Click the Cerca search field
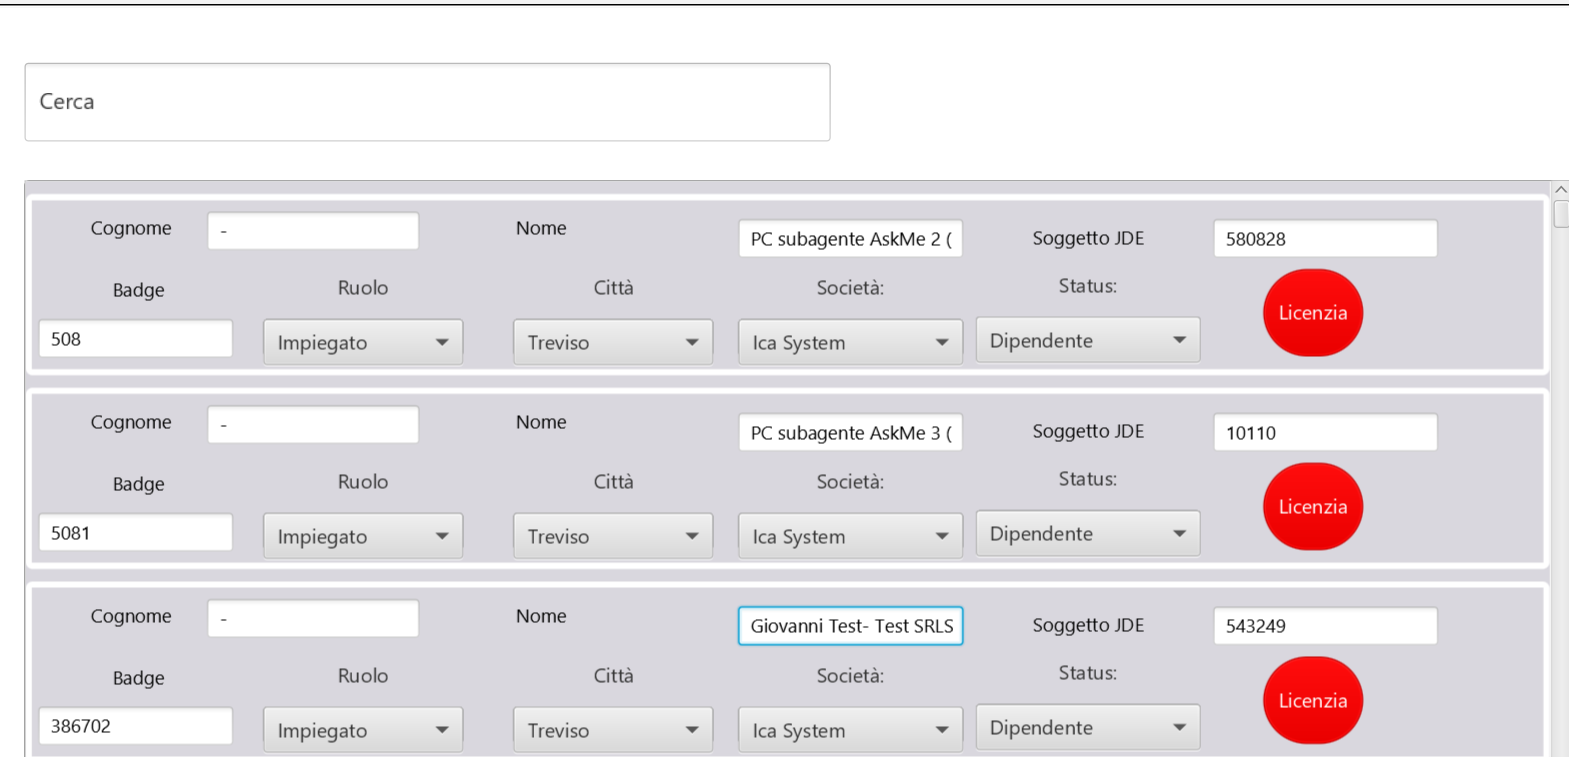 (427, 102)
